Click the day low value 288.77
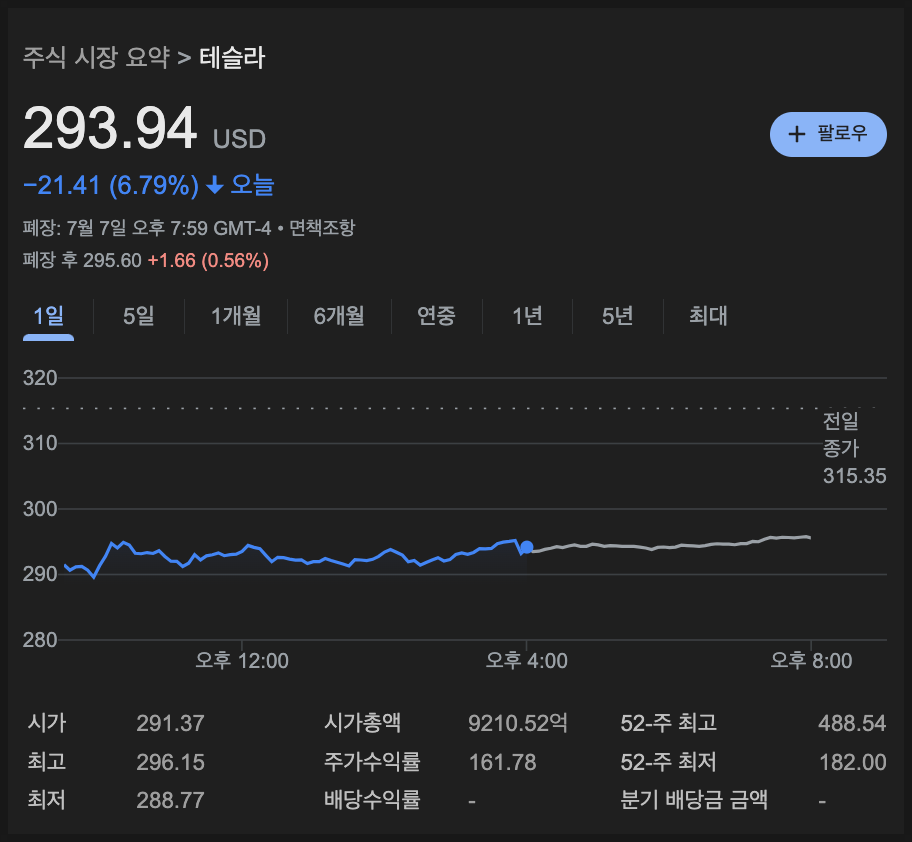The image size is (912, 842). pyautogui.click(x=170, y=801)
